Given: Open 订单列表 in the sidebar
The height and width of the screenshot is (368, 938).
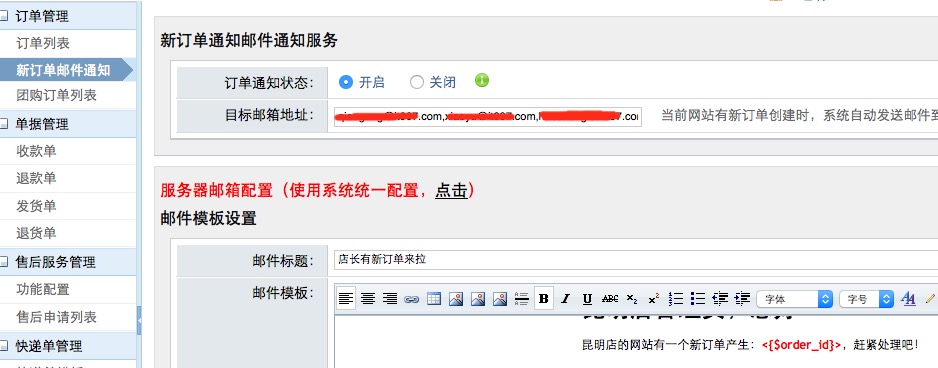Looking at the screenshot, I should point(43,43).
